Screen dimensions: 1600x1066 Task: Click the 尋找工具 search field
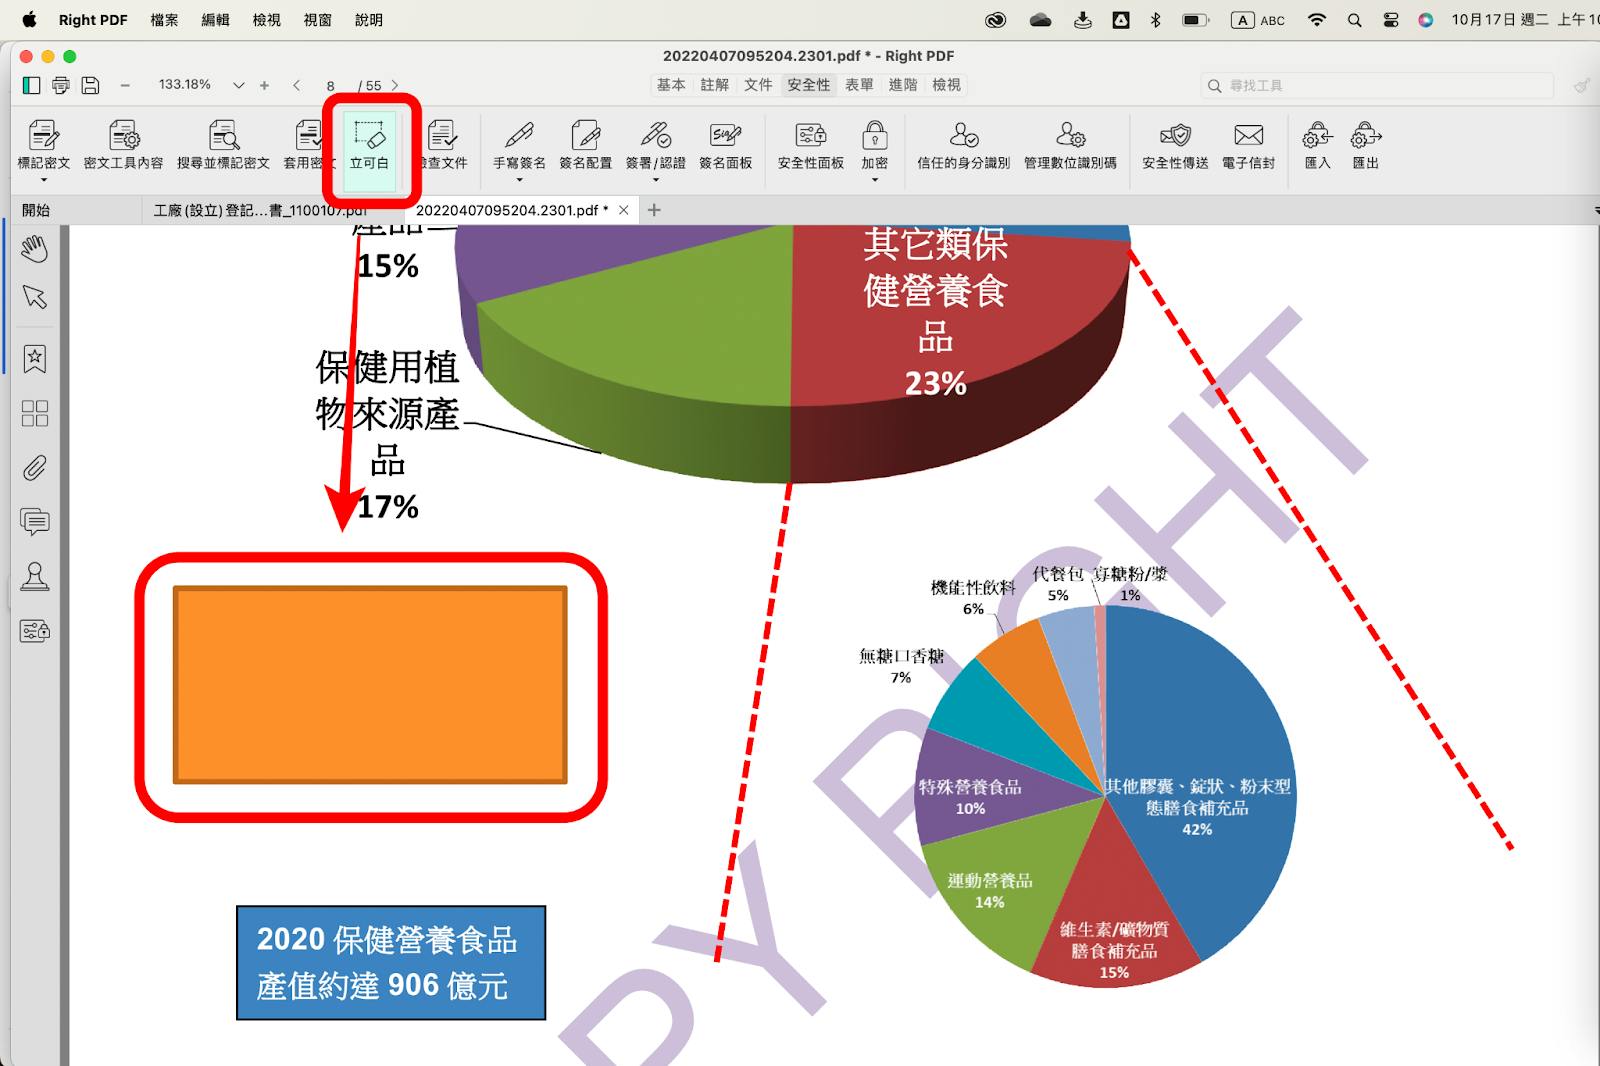point(1377,86)
